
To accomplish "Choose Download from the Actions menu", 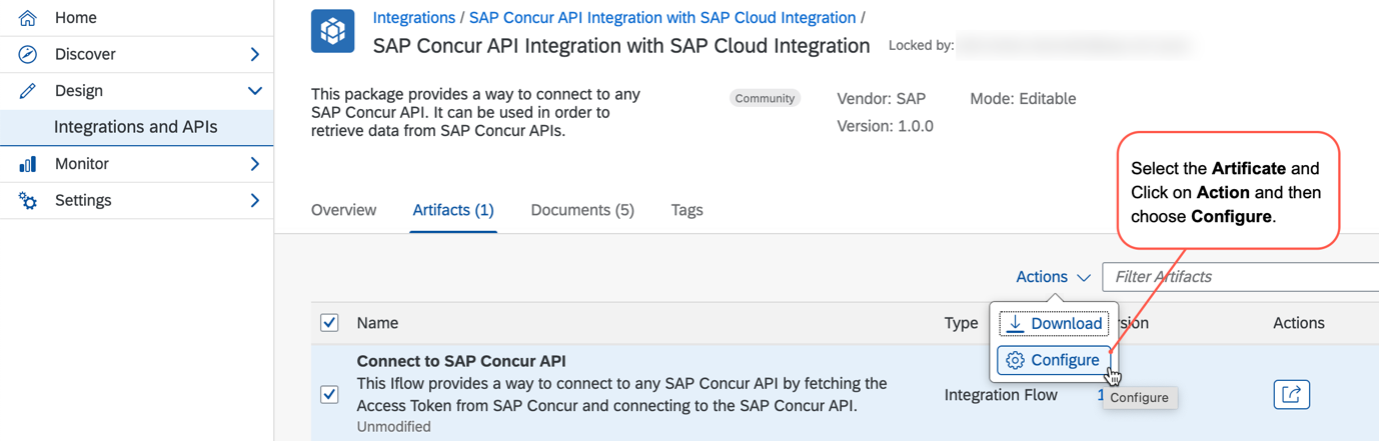I will click(1054, 323).
